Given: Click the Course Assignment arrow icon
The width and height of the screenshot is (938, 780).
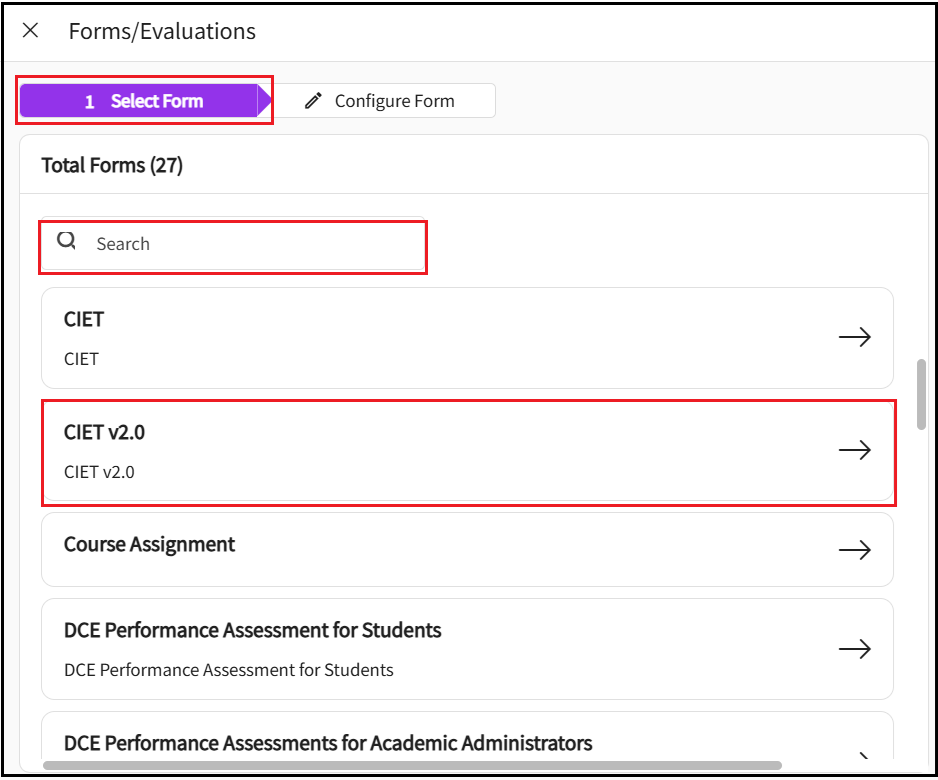Looking at the screenshot, I should [x=854, y=550].
